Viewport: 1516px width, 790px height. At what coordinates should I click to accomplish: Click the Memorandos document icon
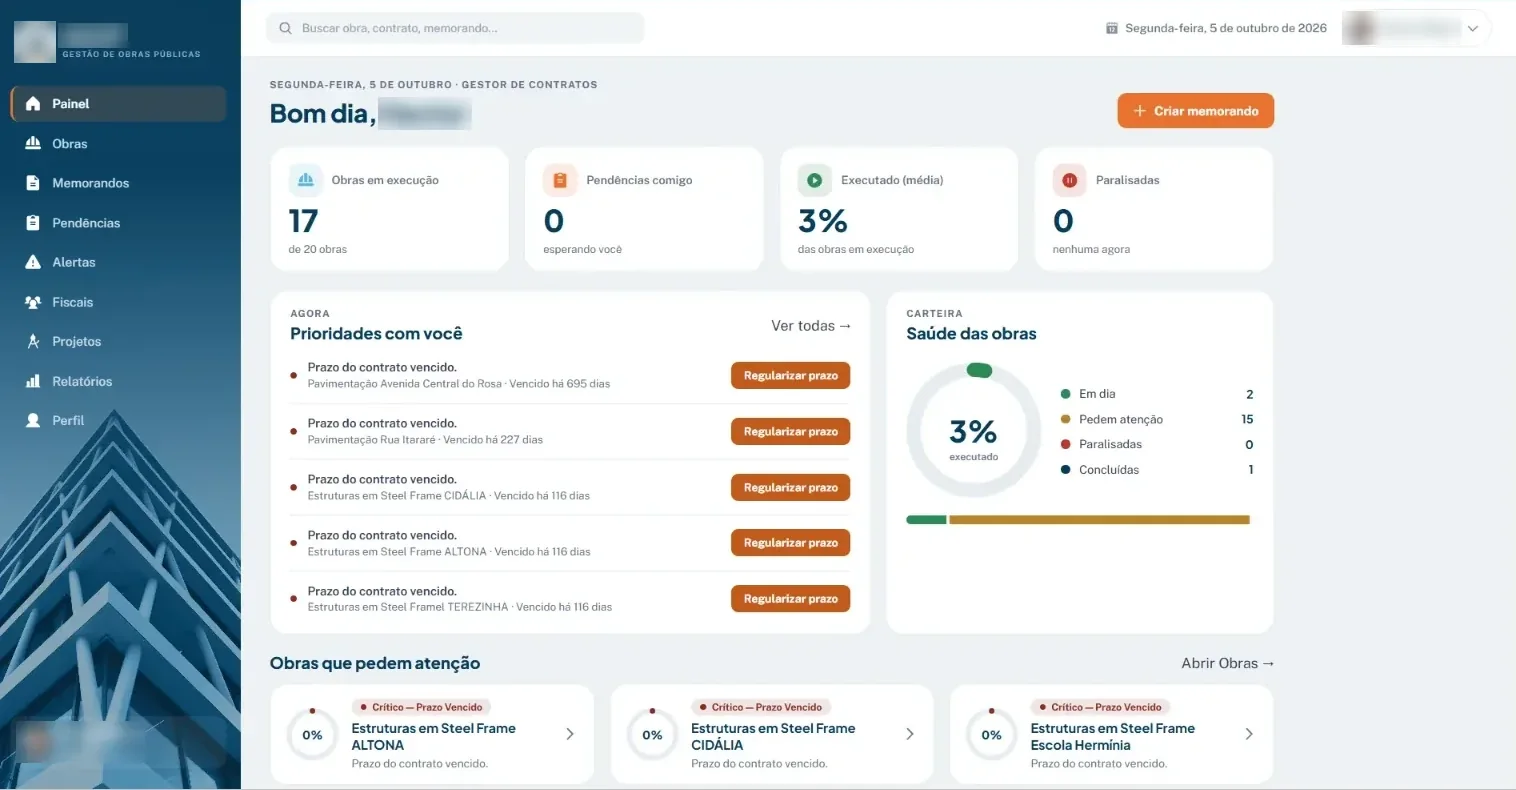coord(33,183)
